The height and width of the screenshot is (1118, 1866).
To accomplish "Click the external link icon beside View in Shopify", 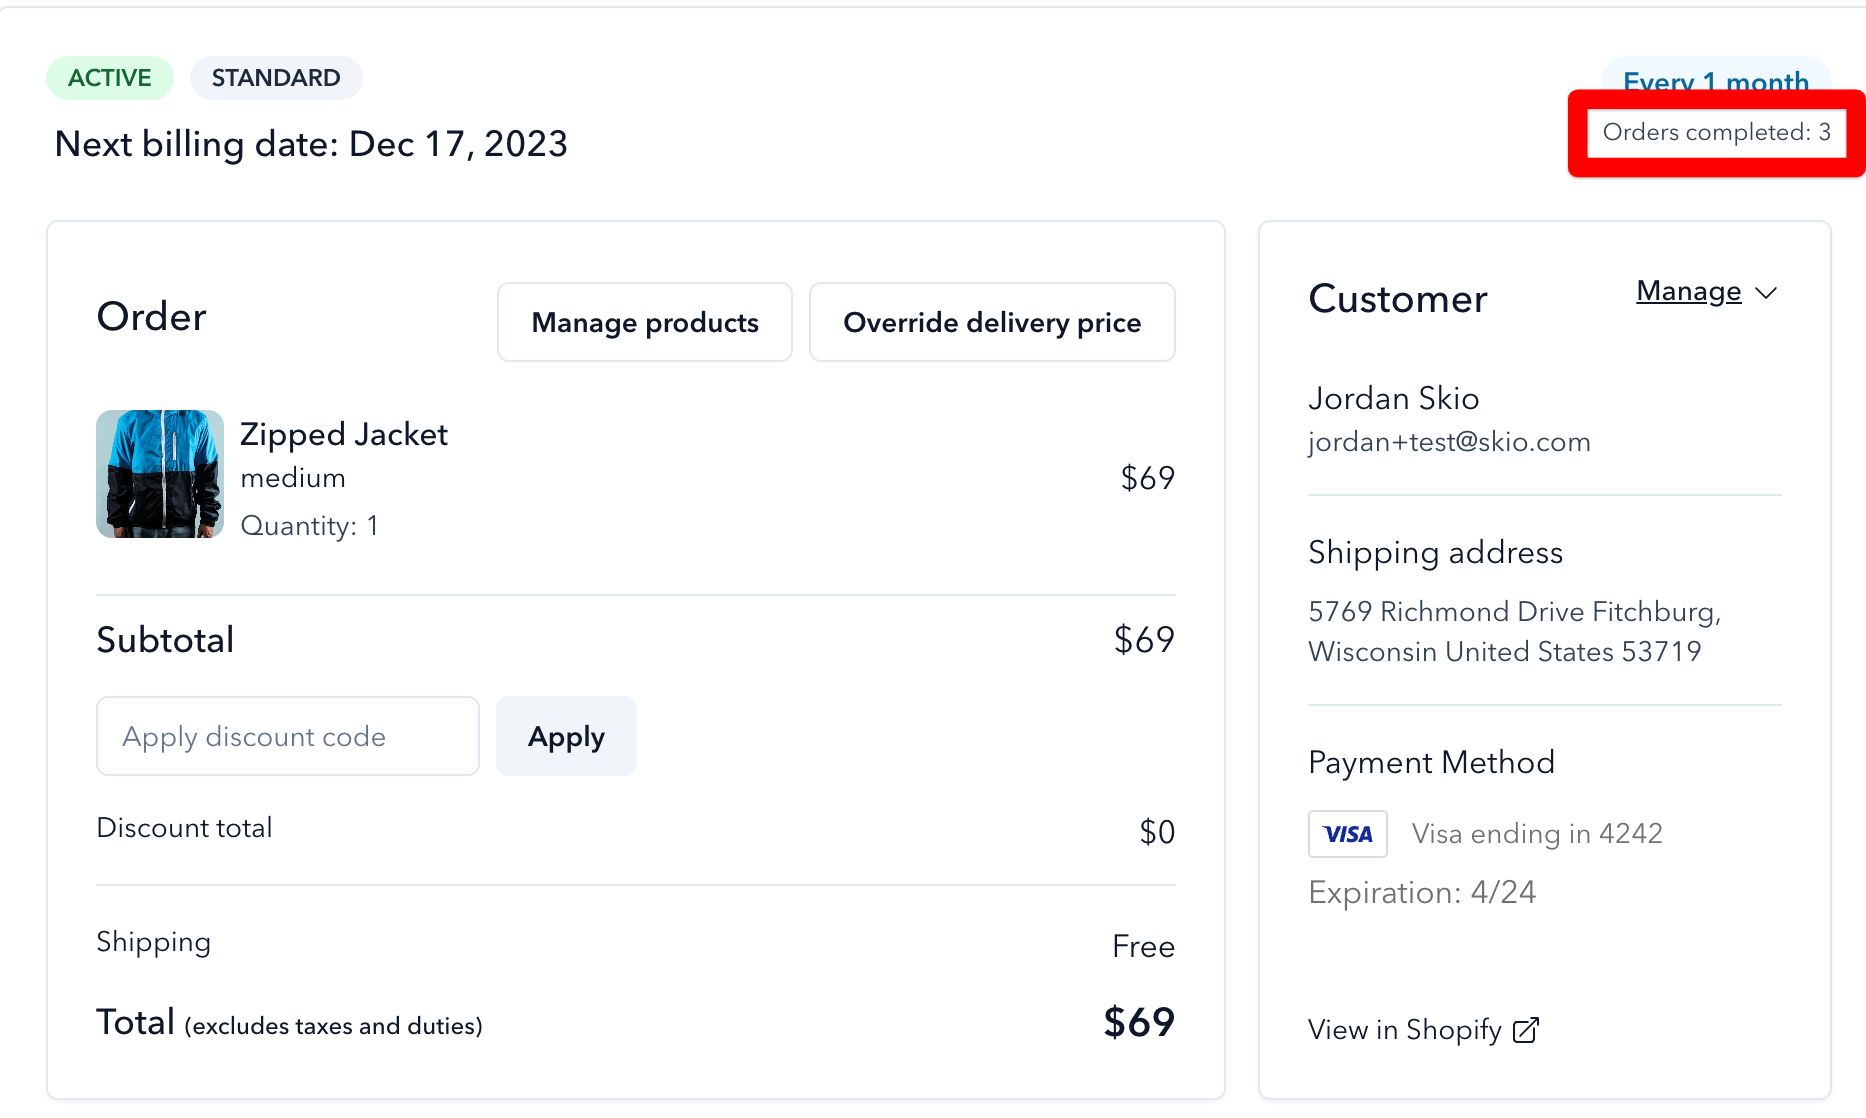I will pyautogui.click(x=1526, y=1030).
